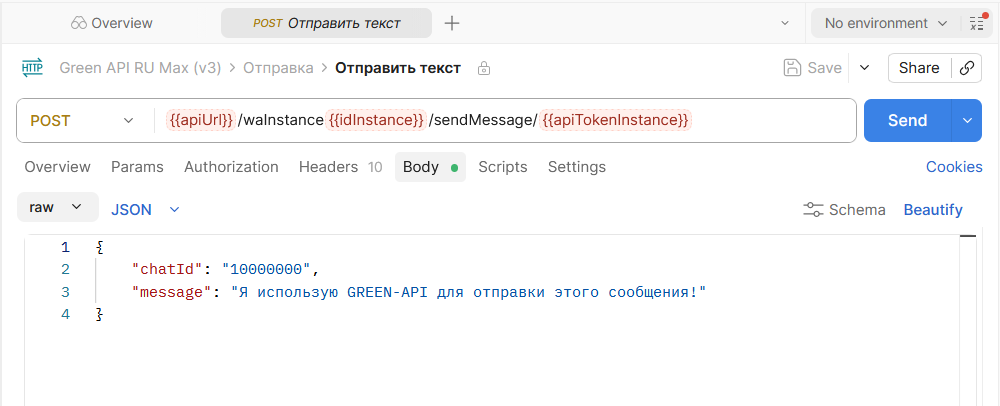Viewport: 1000px width, 406px height.
Task: Copy request link using chain icon
Action: [x=966, y=68]
